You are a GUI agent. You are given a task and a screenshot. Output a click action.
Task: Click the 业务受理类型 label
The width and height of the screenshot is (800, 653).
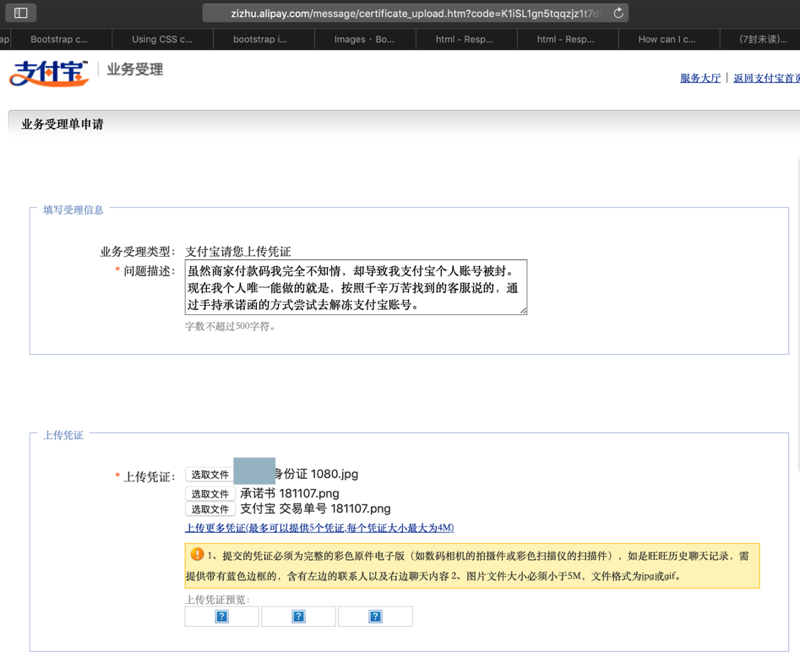pos(137,252)
